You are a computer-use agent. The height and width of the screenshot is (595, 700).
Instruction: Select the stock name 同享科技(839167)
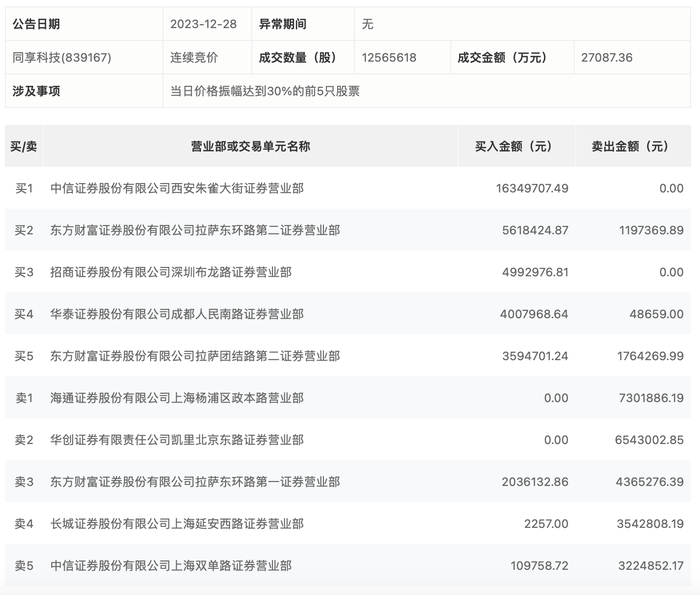pos(62,58)
